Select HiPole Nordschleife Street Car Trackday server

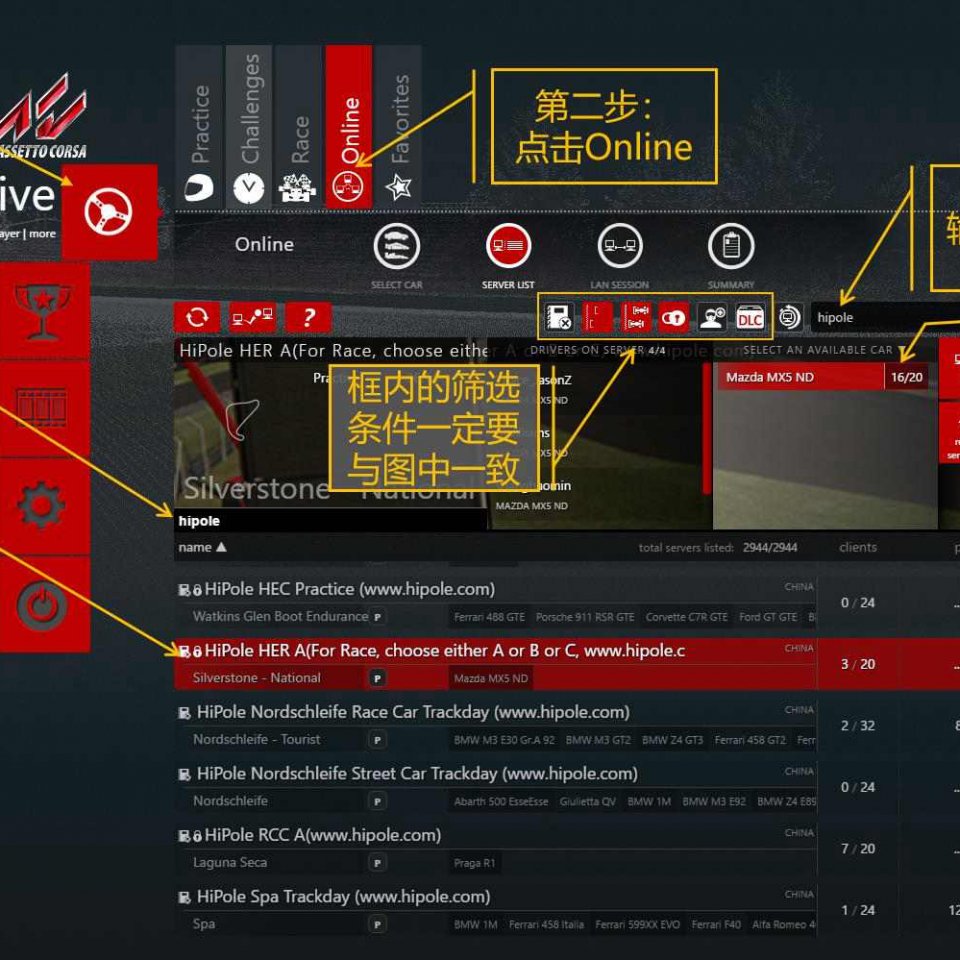point(495,787)
